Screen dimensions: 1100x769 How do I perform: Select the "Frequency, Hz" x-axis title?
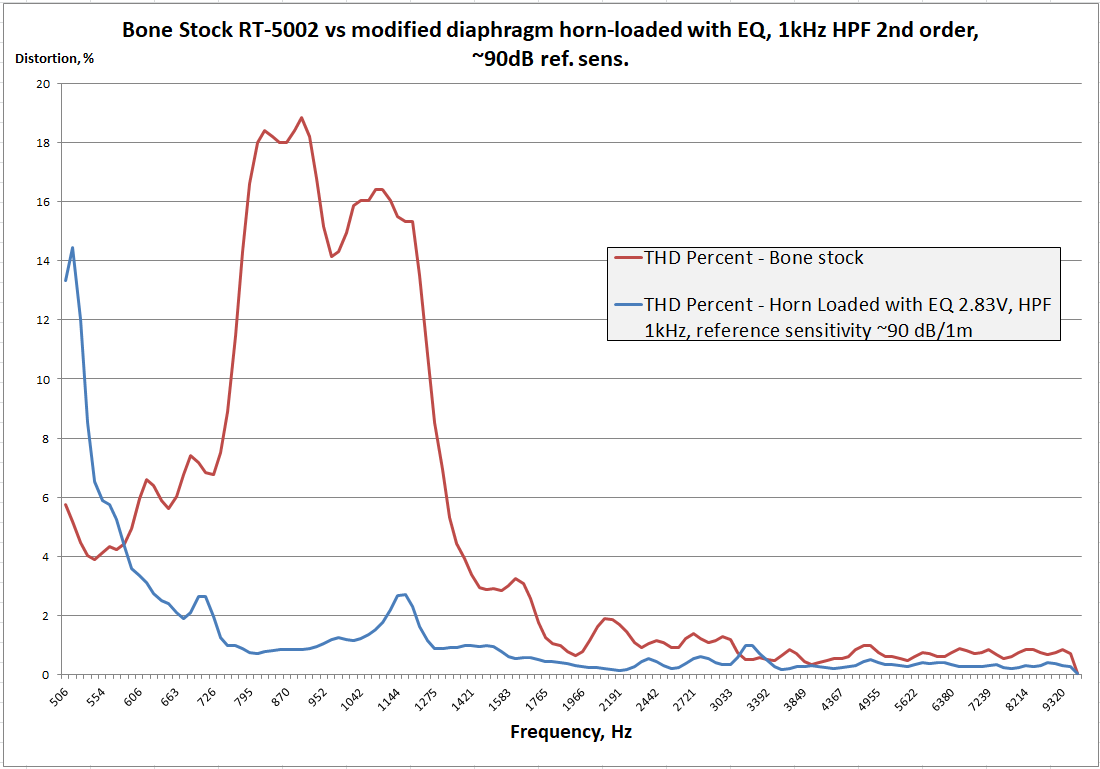(x=571, y=732)
